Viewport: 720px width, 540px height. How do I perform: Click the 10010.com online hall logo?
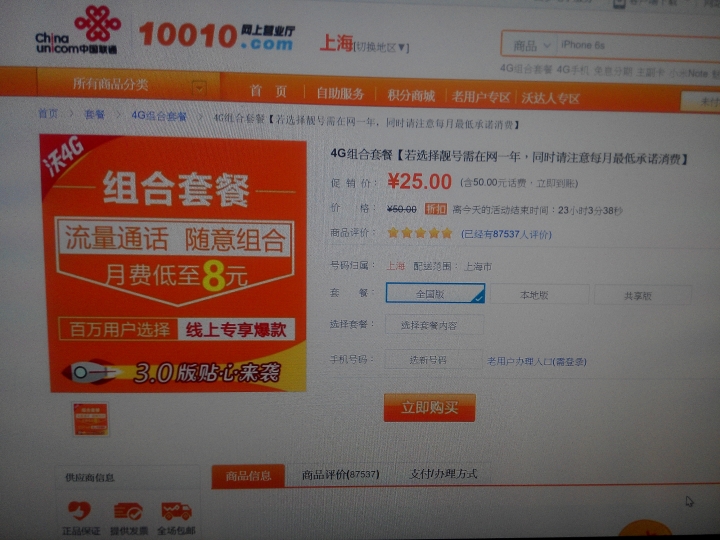tap(217, 36)
